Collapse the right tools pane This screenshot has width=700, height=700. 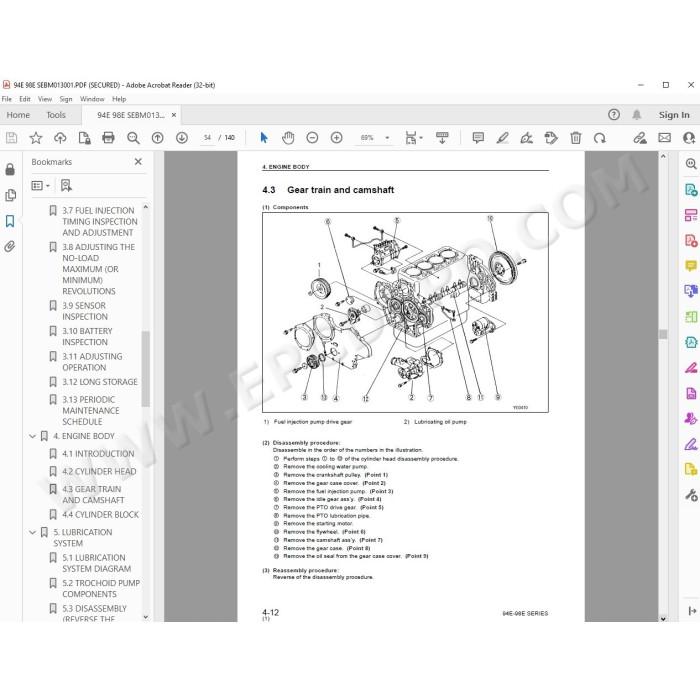coord(692,611)
